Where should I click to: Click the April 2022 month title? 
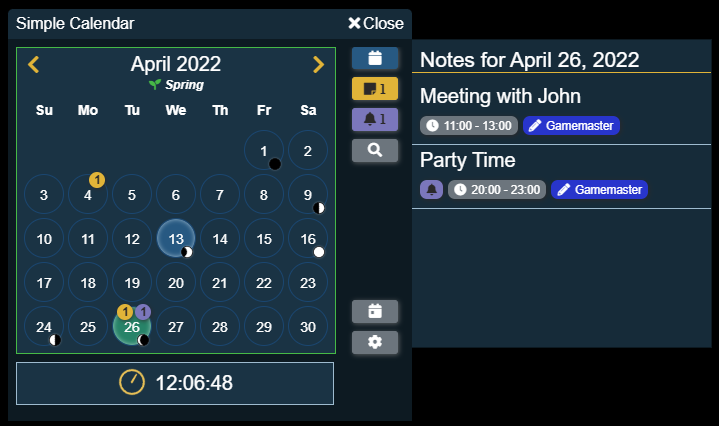(x=175, y=65)
